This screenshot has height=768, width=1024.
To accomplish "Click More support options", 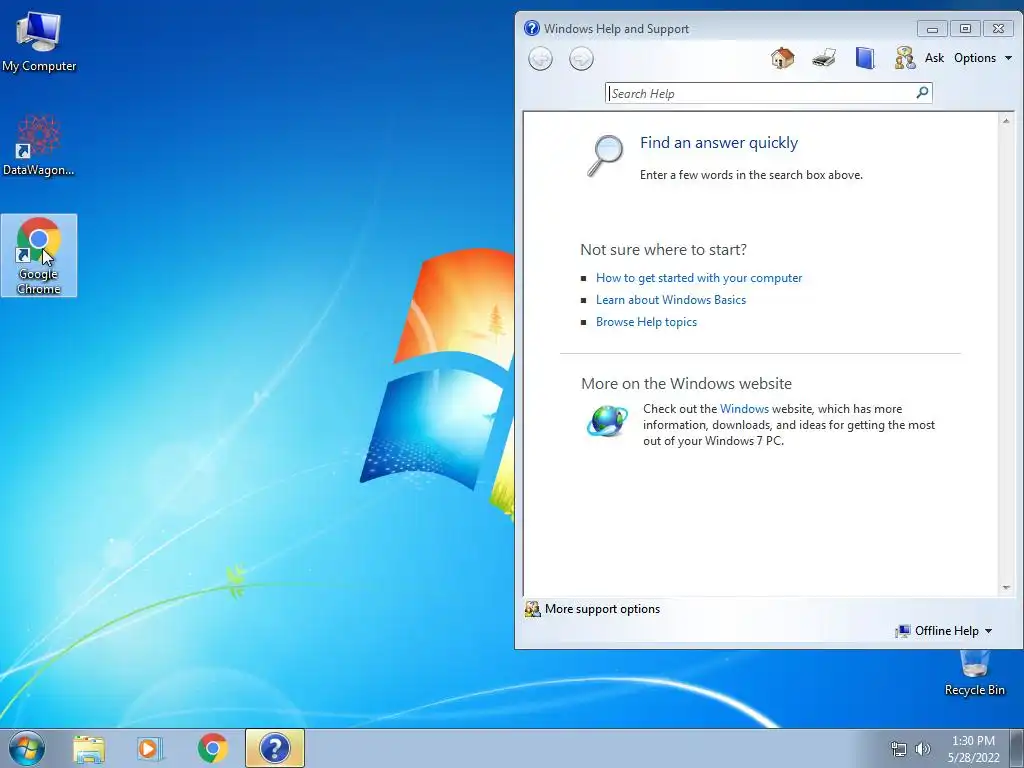I will click(602, 609).
